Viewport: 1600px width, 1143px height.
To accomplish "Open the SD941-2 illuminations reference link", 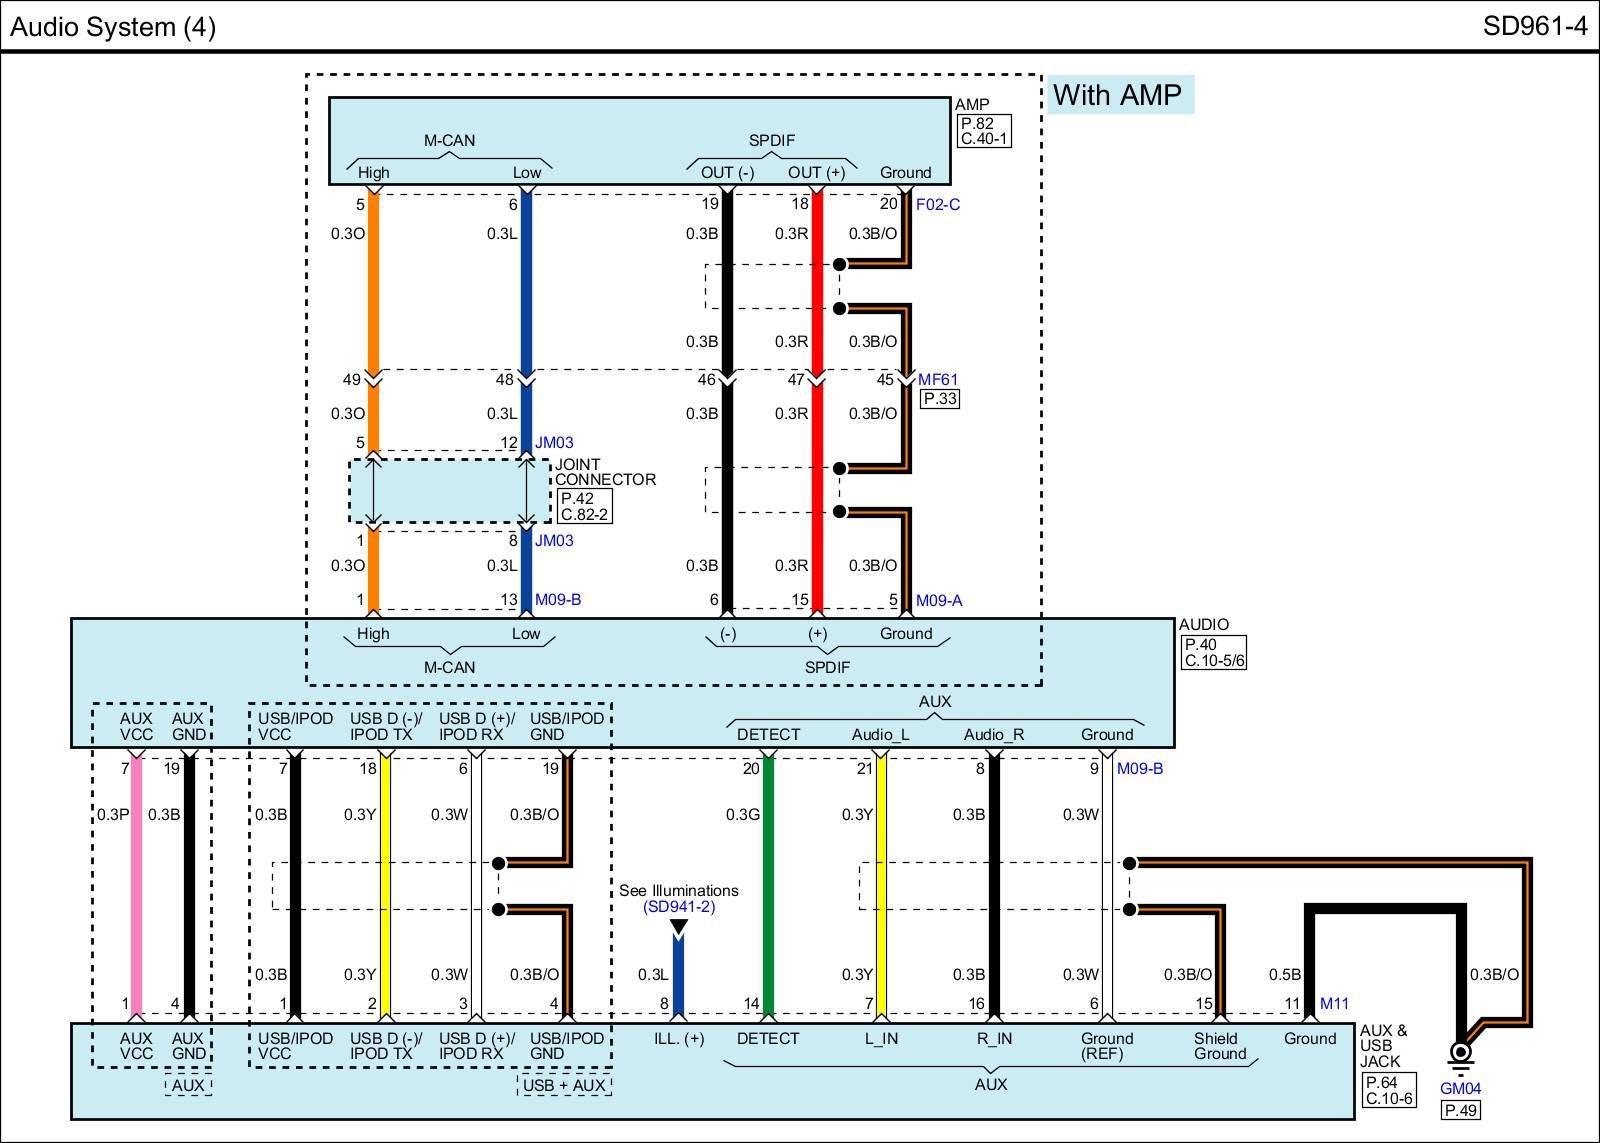I will tap(679, 907).
